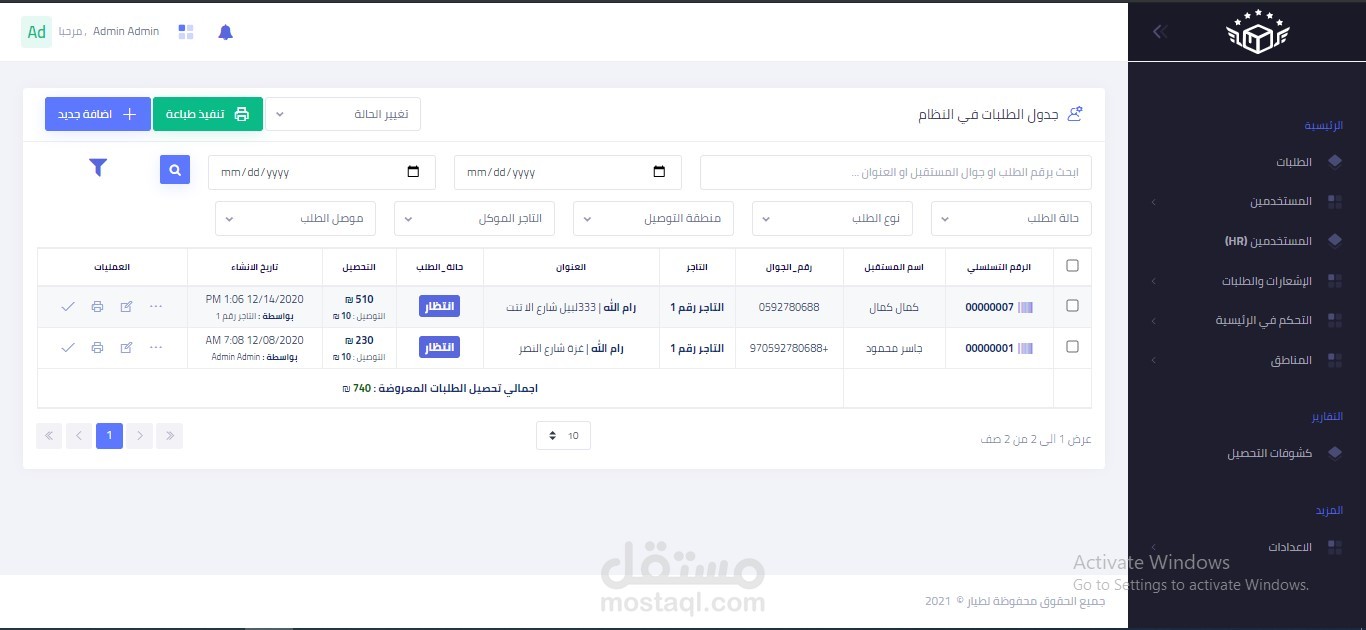The height and width of the screenshot is (630, 1366).
Task: Open the grid apps icon in header
Action: 186,32
